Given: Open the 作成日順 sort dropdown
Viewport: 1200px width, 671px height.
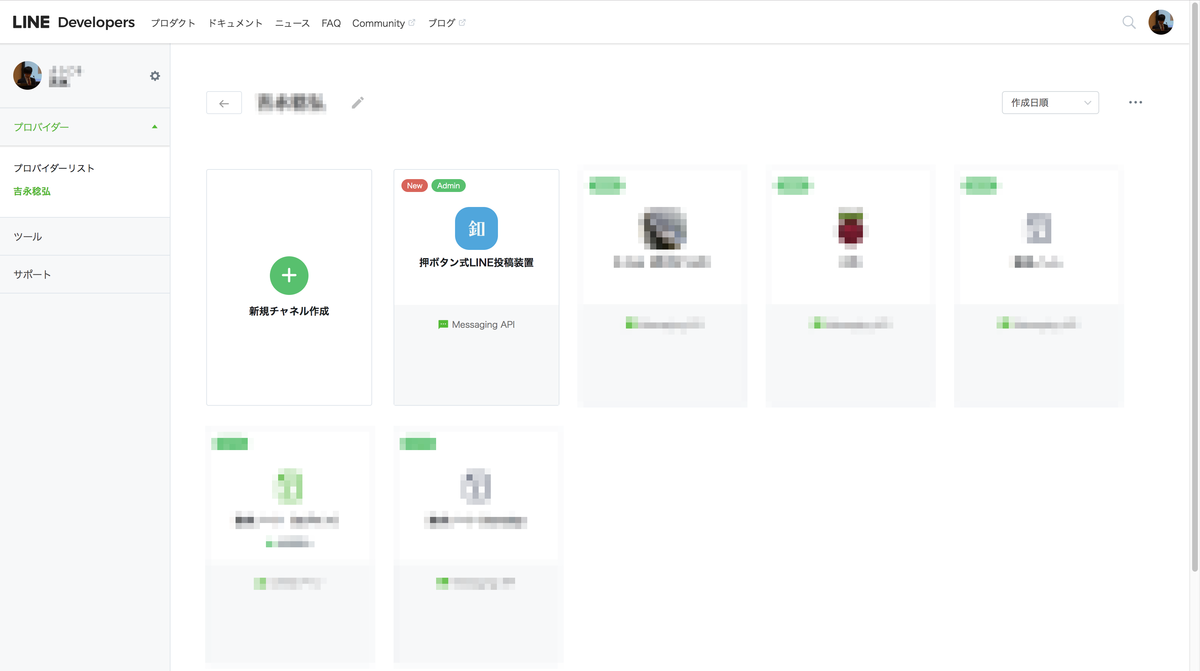Looking at the screenshot, I should click(x=1049, y=102).
